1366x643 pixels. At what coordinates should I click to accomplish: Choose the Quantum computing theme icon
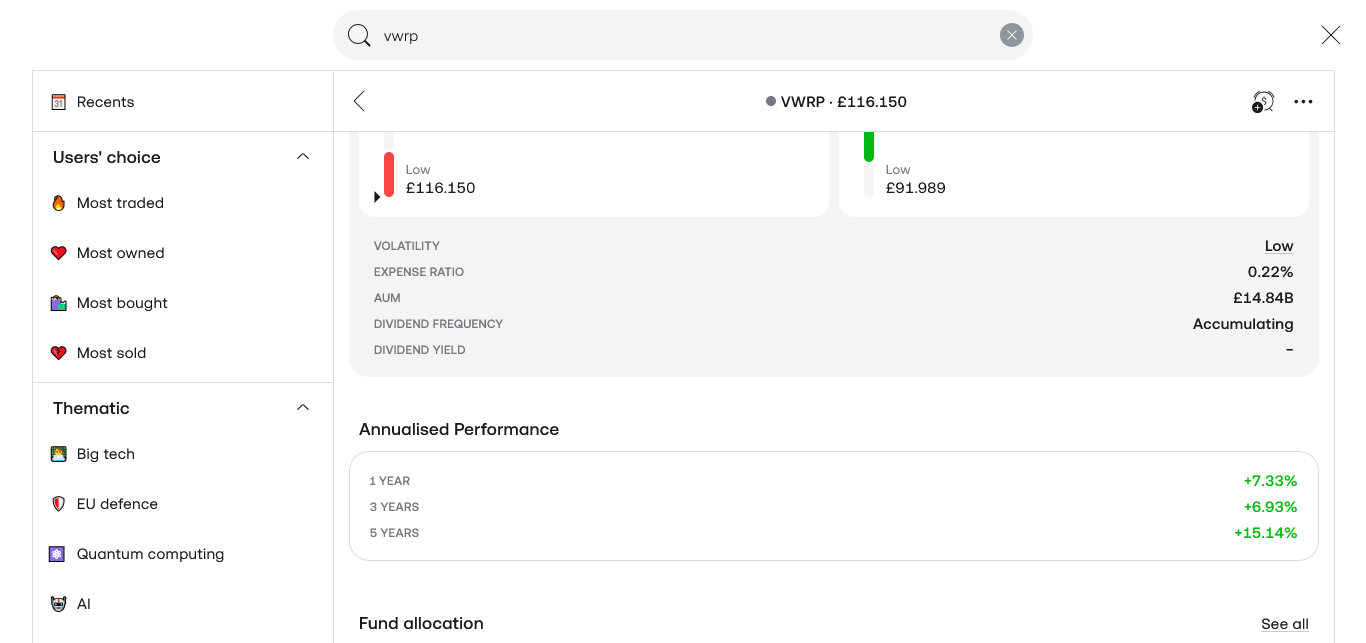[58, 554]
